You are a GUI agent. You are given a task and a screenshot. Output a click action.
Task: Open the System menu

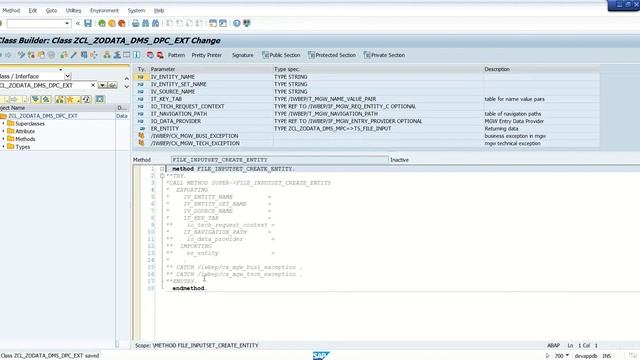136,10
